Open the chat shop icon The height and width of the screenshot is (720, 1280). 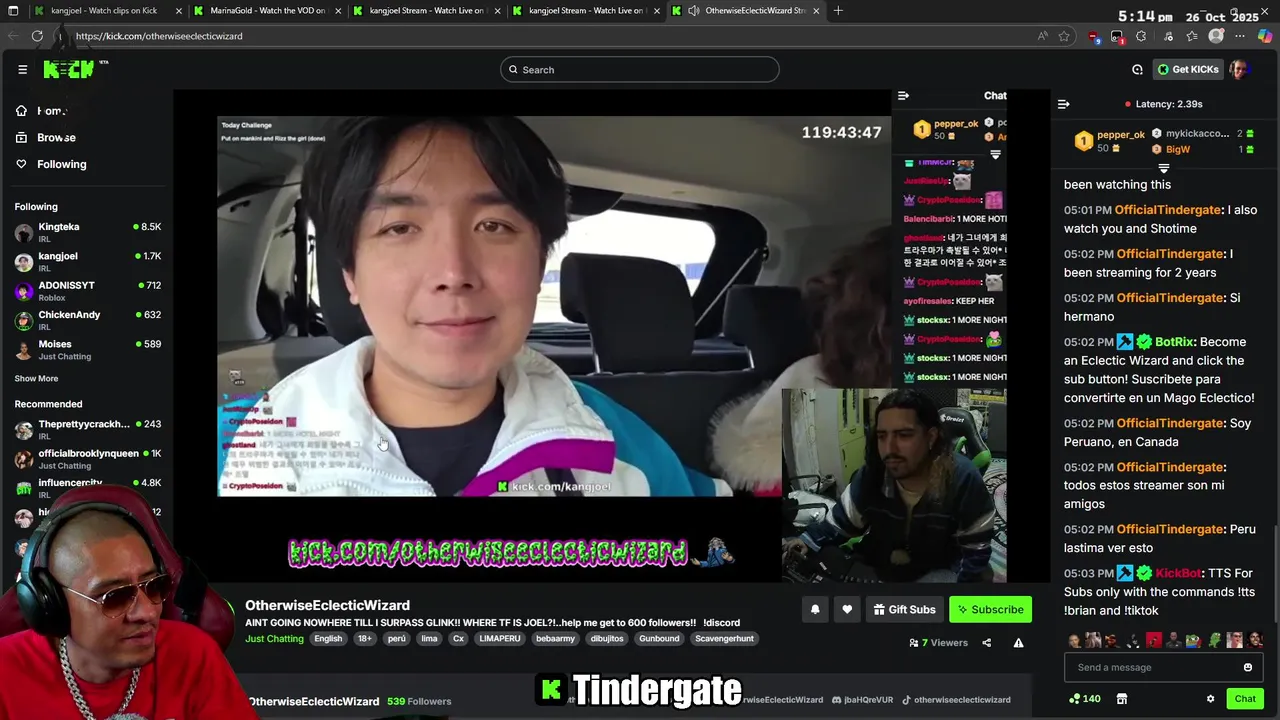1122,699
